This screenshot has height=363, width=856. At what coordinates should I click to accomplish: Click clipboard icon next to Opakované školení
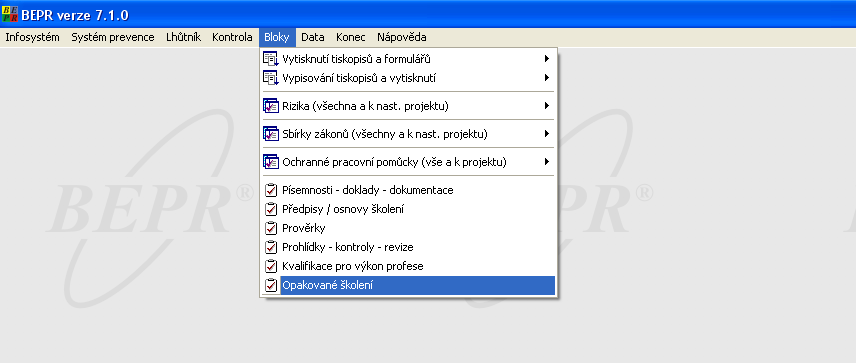(x=271, y=285)
